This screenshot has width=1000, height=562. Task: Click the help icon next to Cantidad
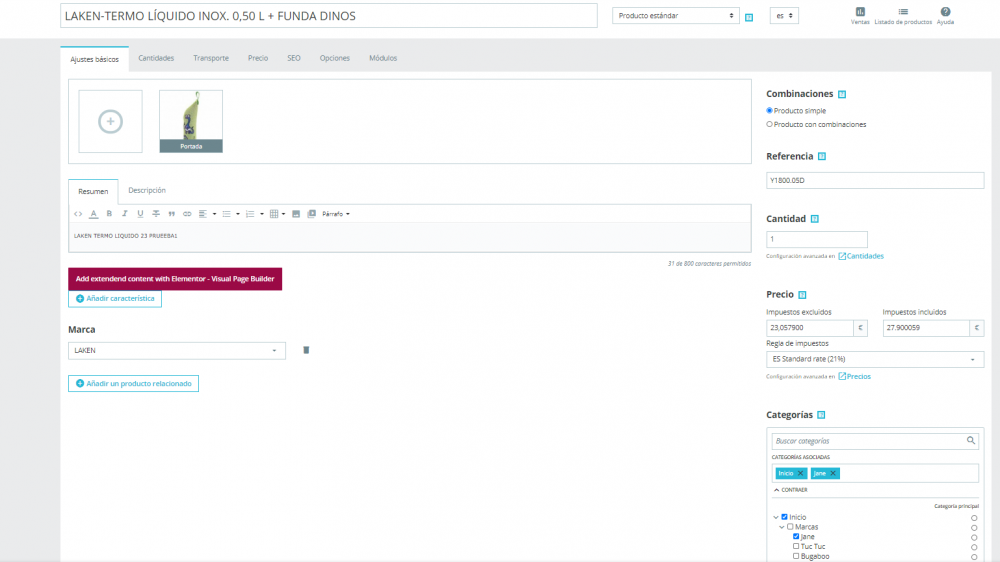click(814, 219)
